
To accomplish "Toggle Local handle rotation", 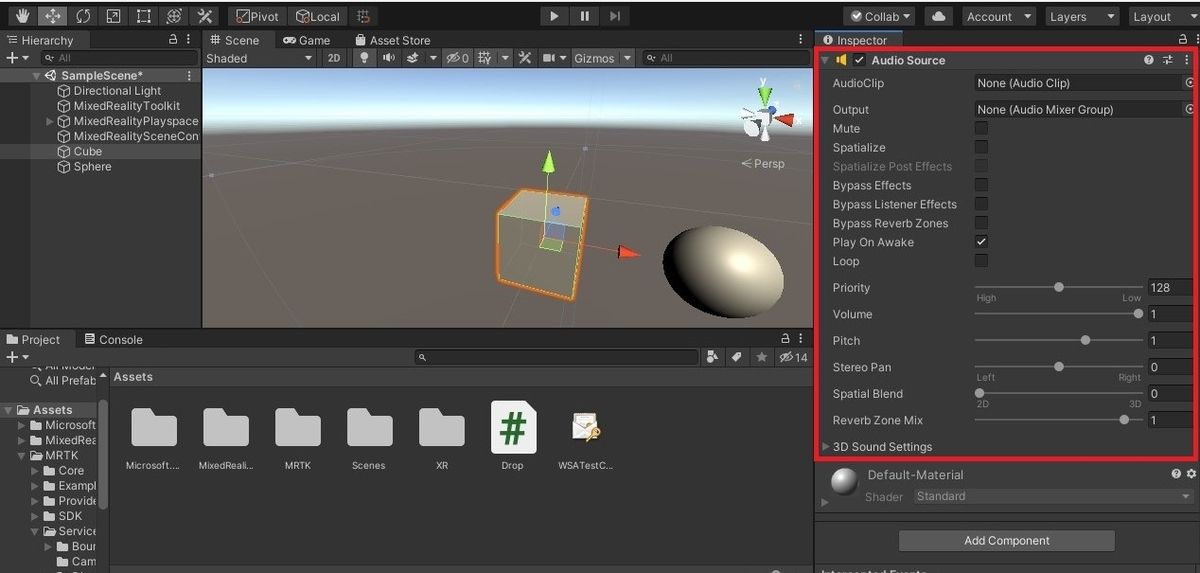I will coord(317,16).
